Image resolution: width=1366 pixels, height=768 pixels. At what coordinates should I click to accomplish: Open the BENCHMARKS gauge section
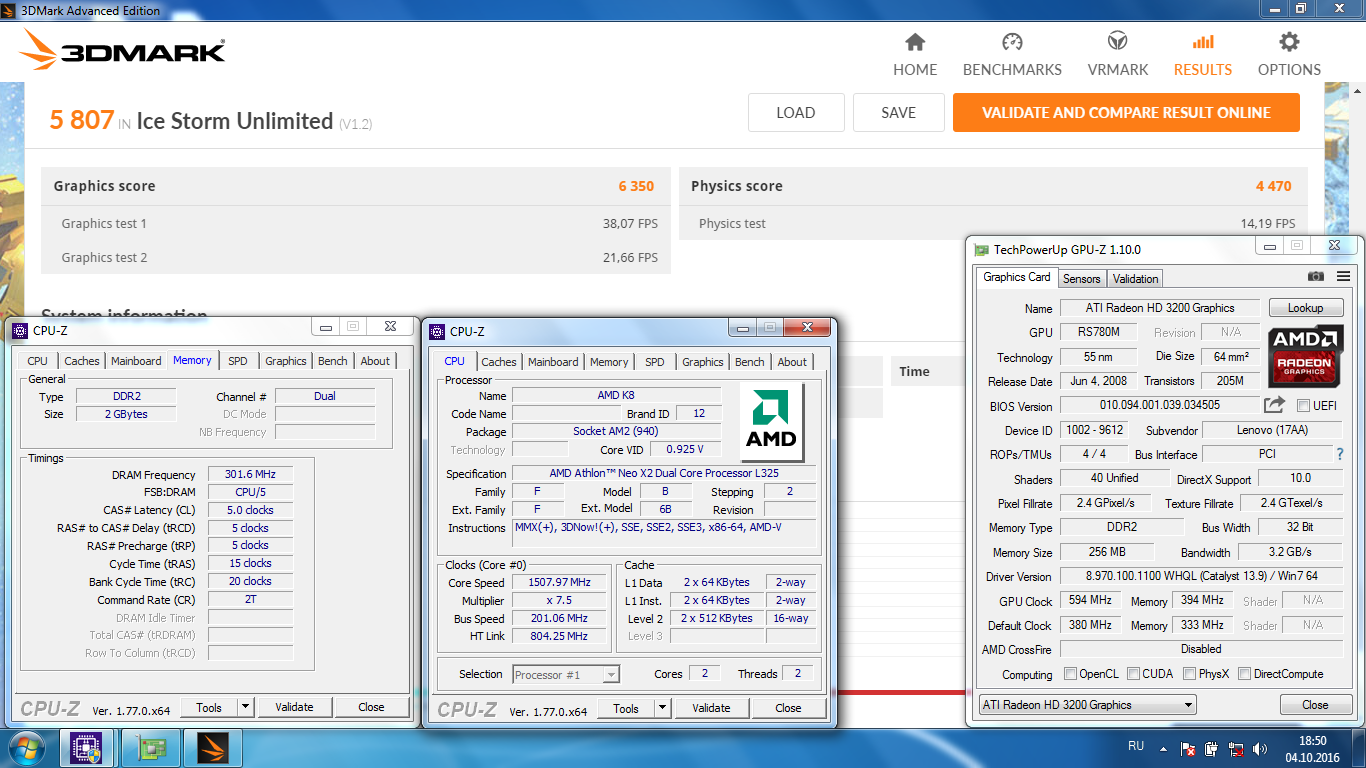tap(1012, 55)
